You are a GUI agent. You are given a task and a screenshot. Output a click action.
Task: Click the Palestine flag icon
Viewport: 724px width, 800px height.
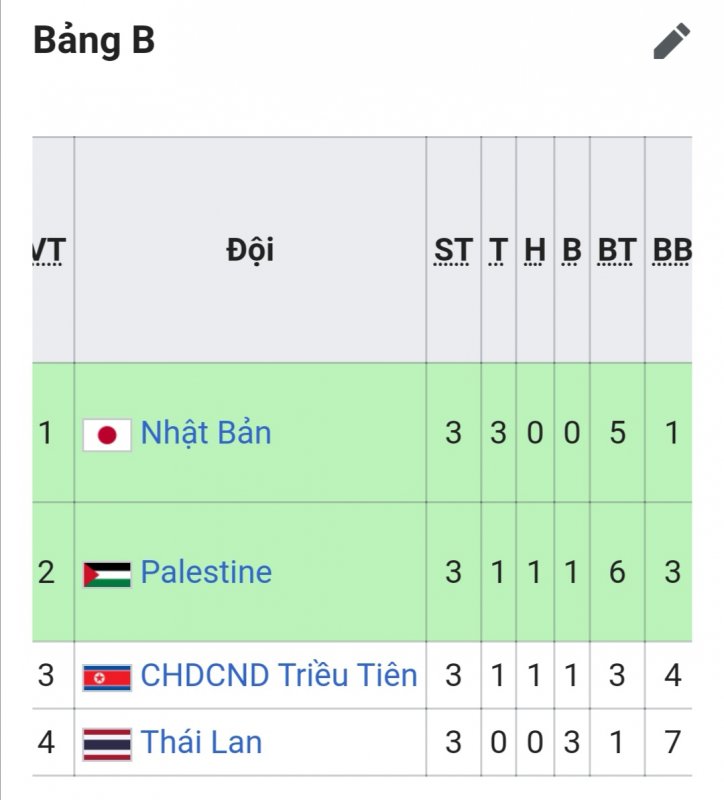coord(107,574)
